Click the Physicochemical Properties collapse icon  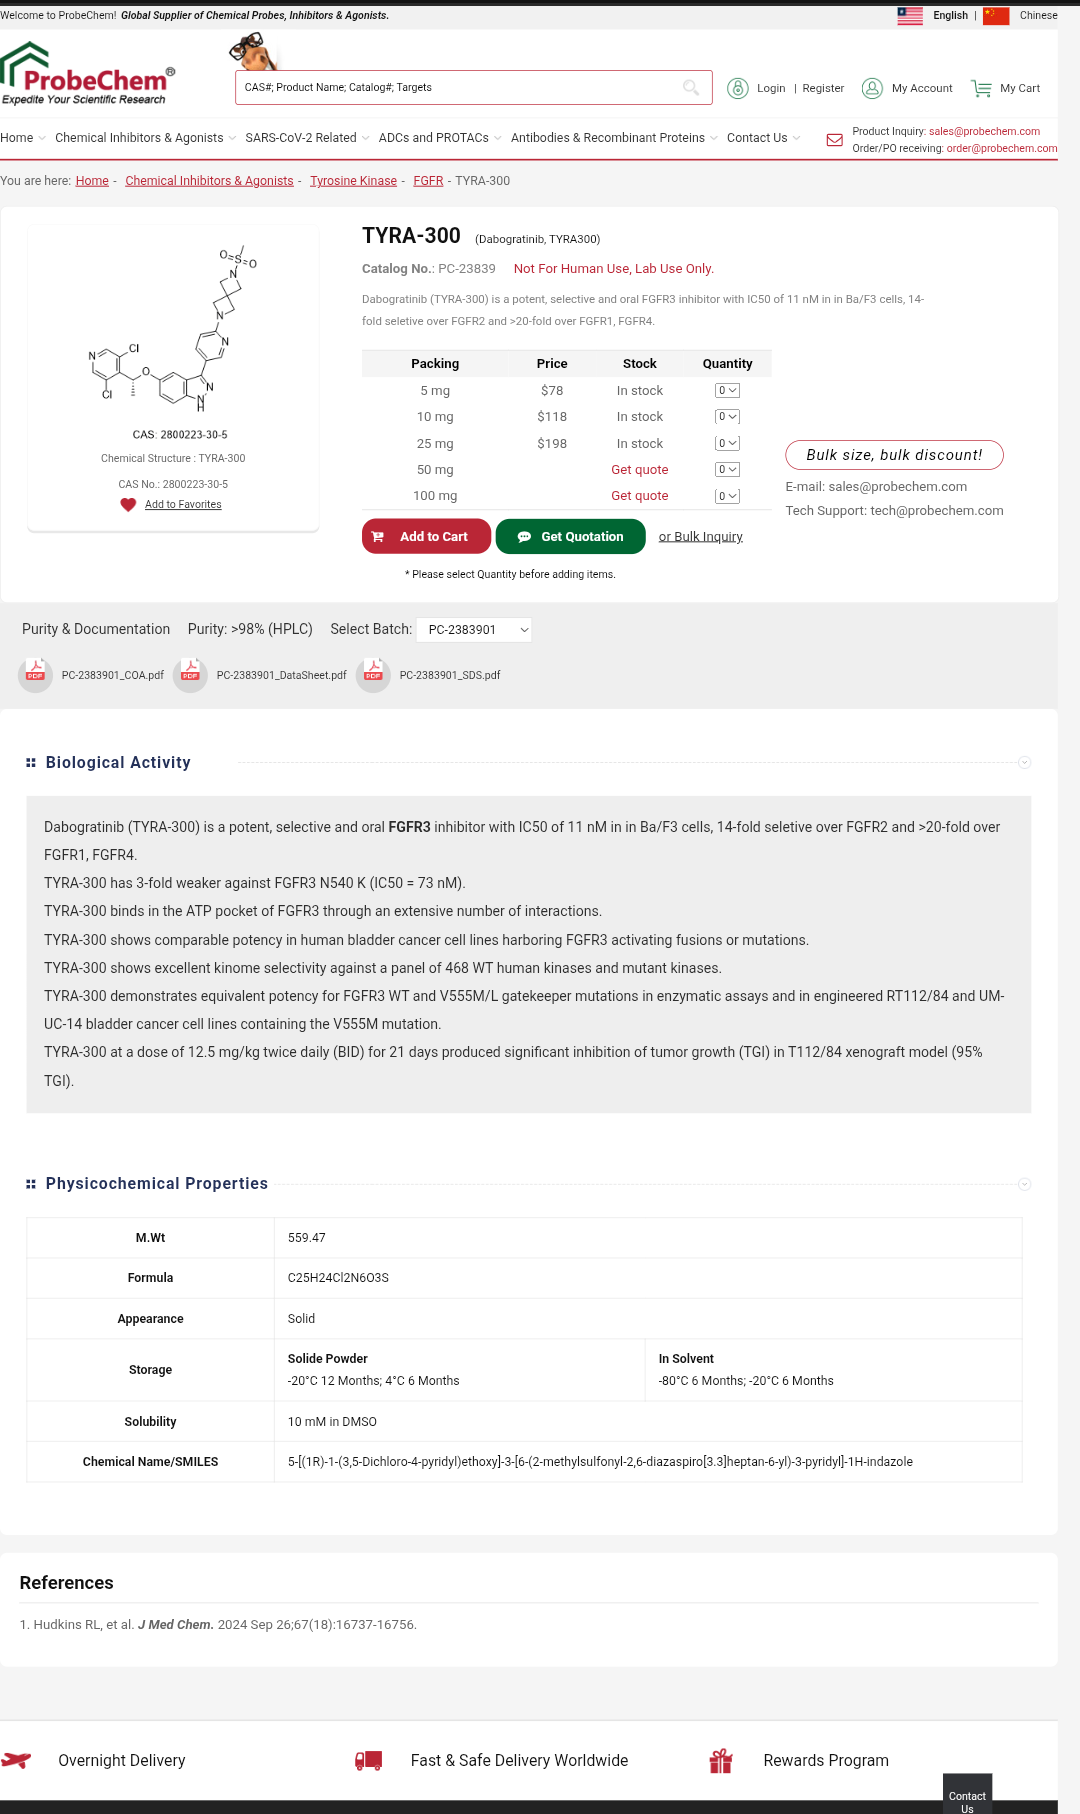click(x=1024, y=1184)
